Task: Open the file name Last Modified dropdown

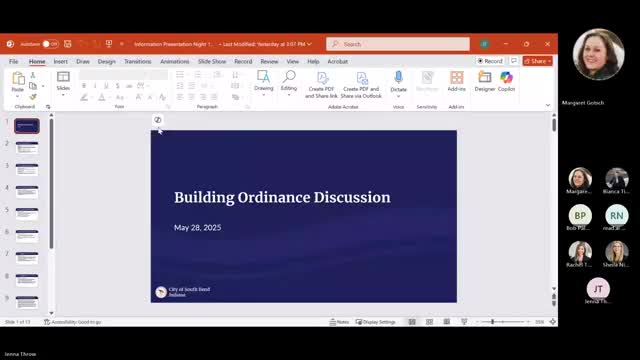Action: (309, 44)
